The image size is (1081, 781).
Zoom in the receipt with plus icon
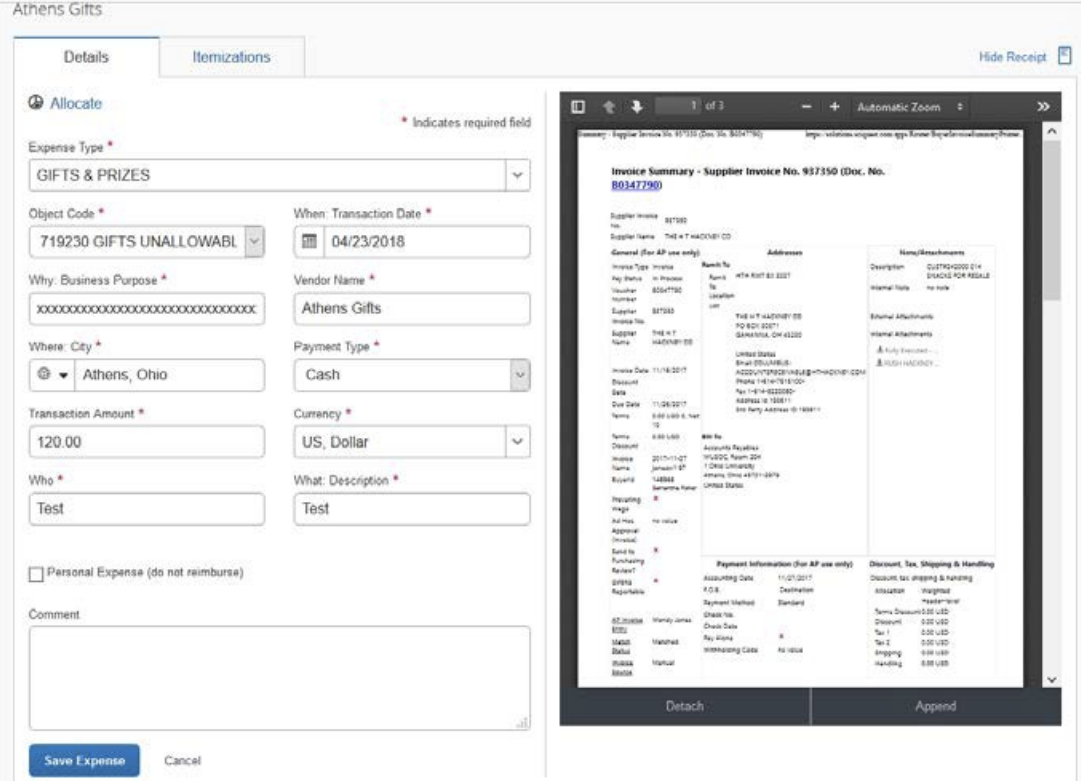833,106
